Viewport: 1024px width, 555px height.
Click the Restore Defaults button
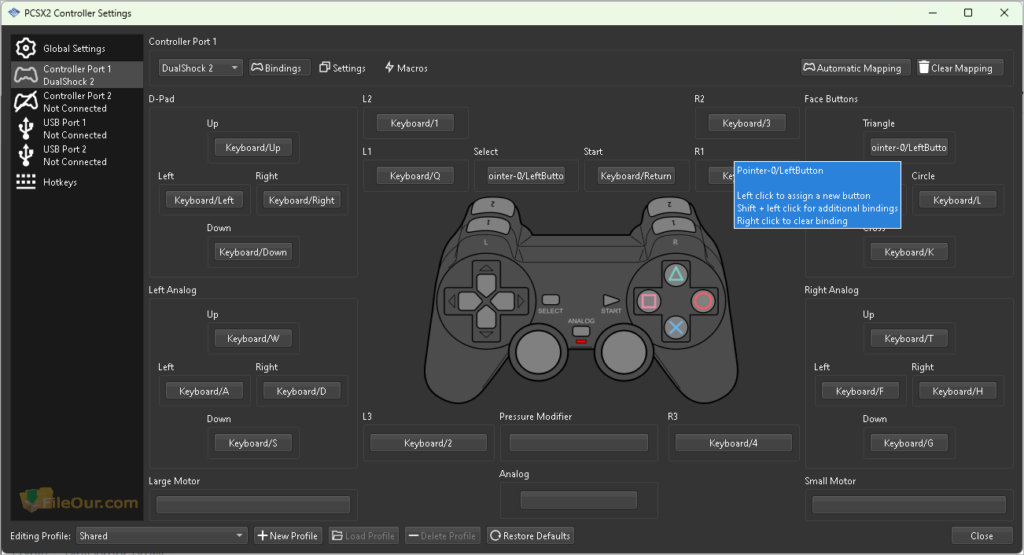530,535
